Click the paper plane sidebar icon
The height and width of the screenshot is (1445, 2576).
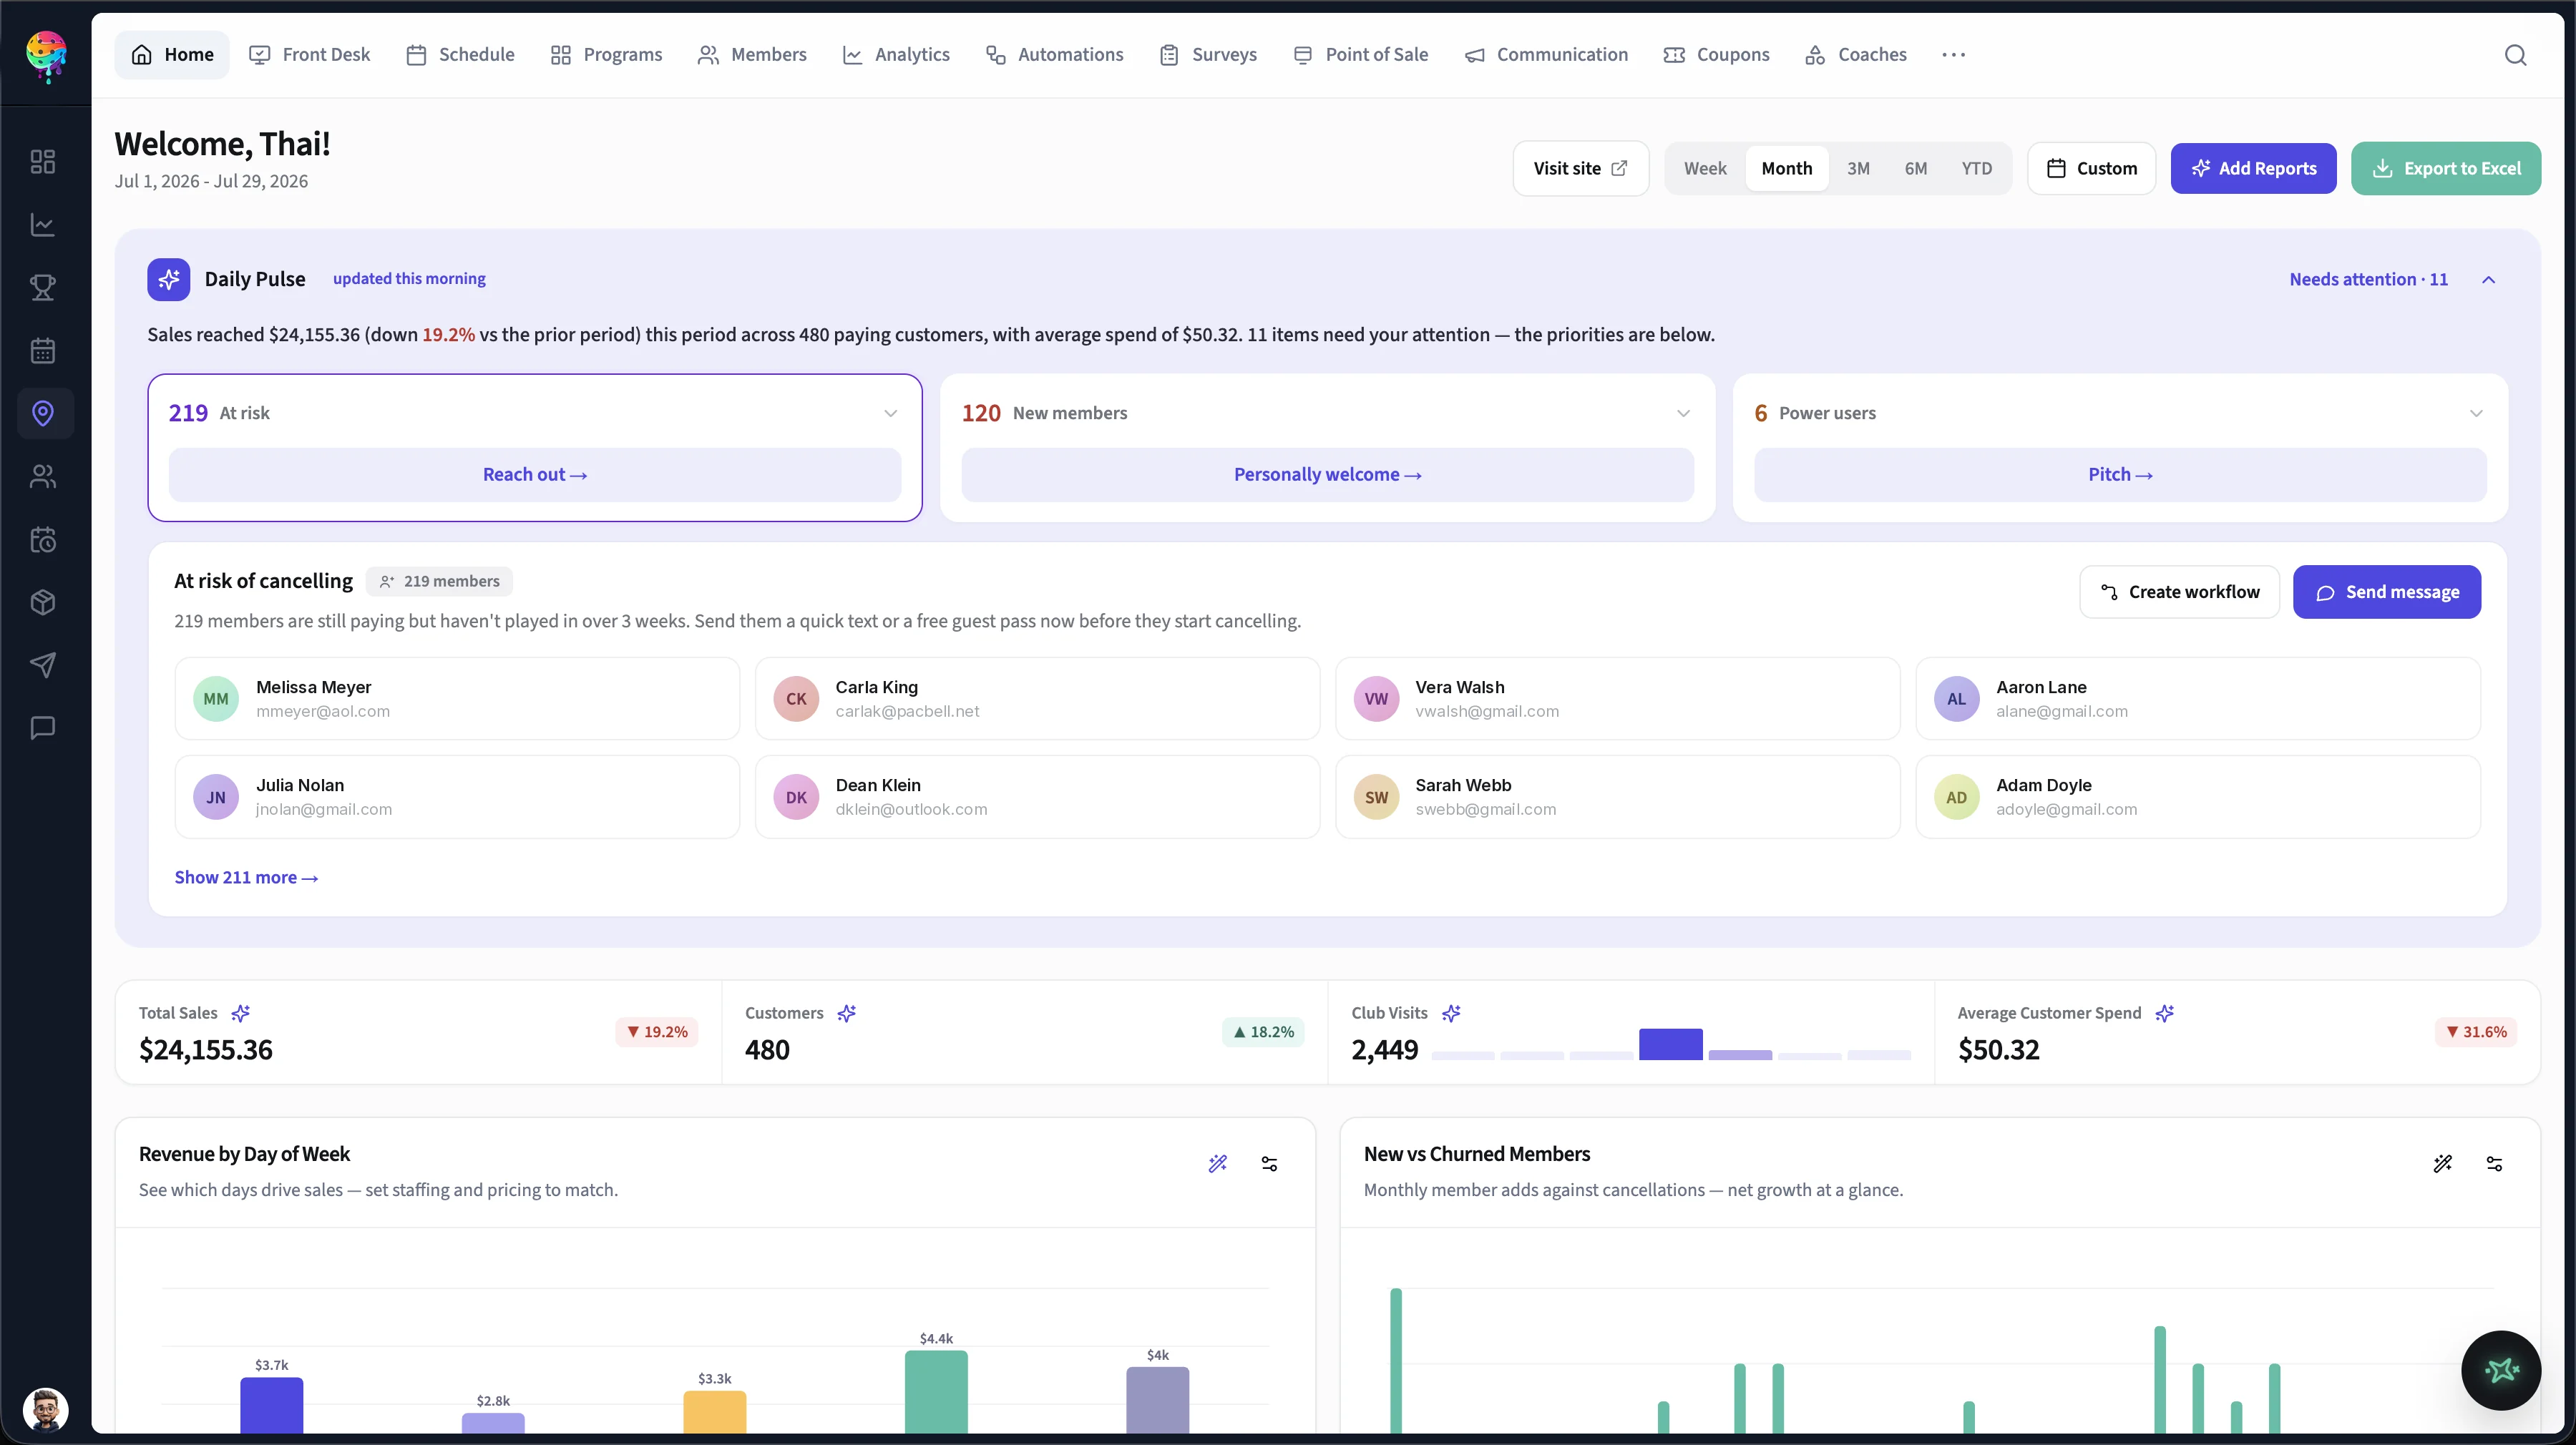(x=43, y=665)
